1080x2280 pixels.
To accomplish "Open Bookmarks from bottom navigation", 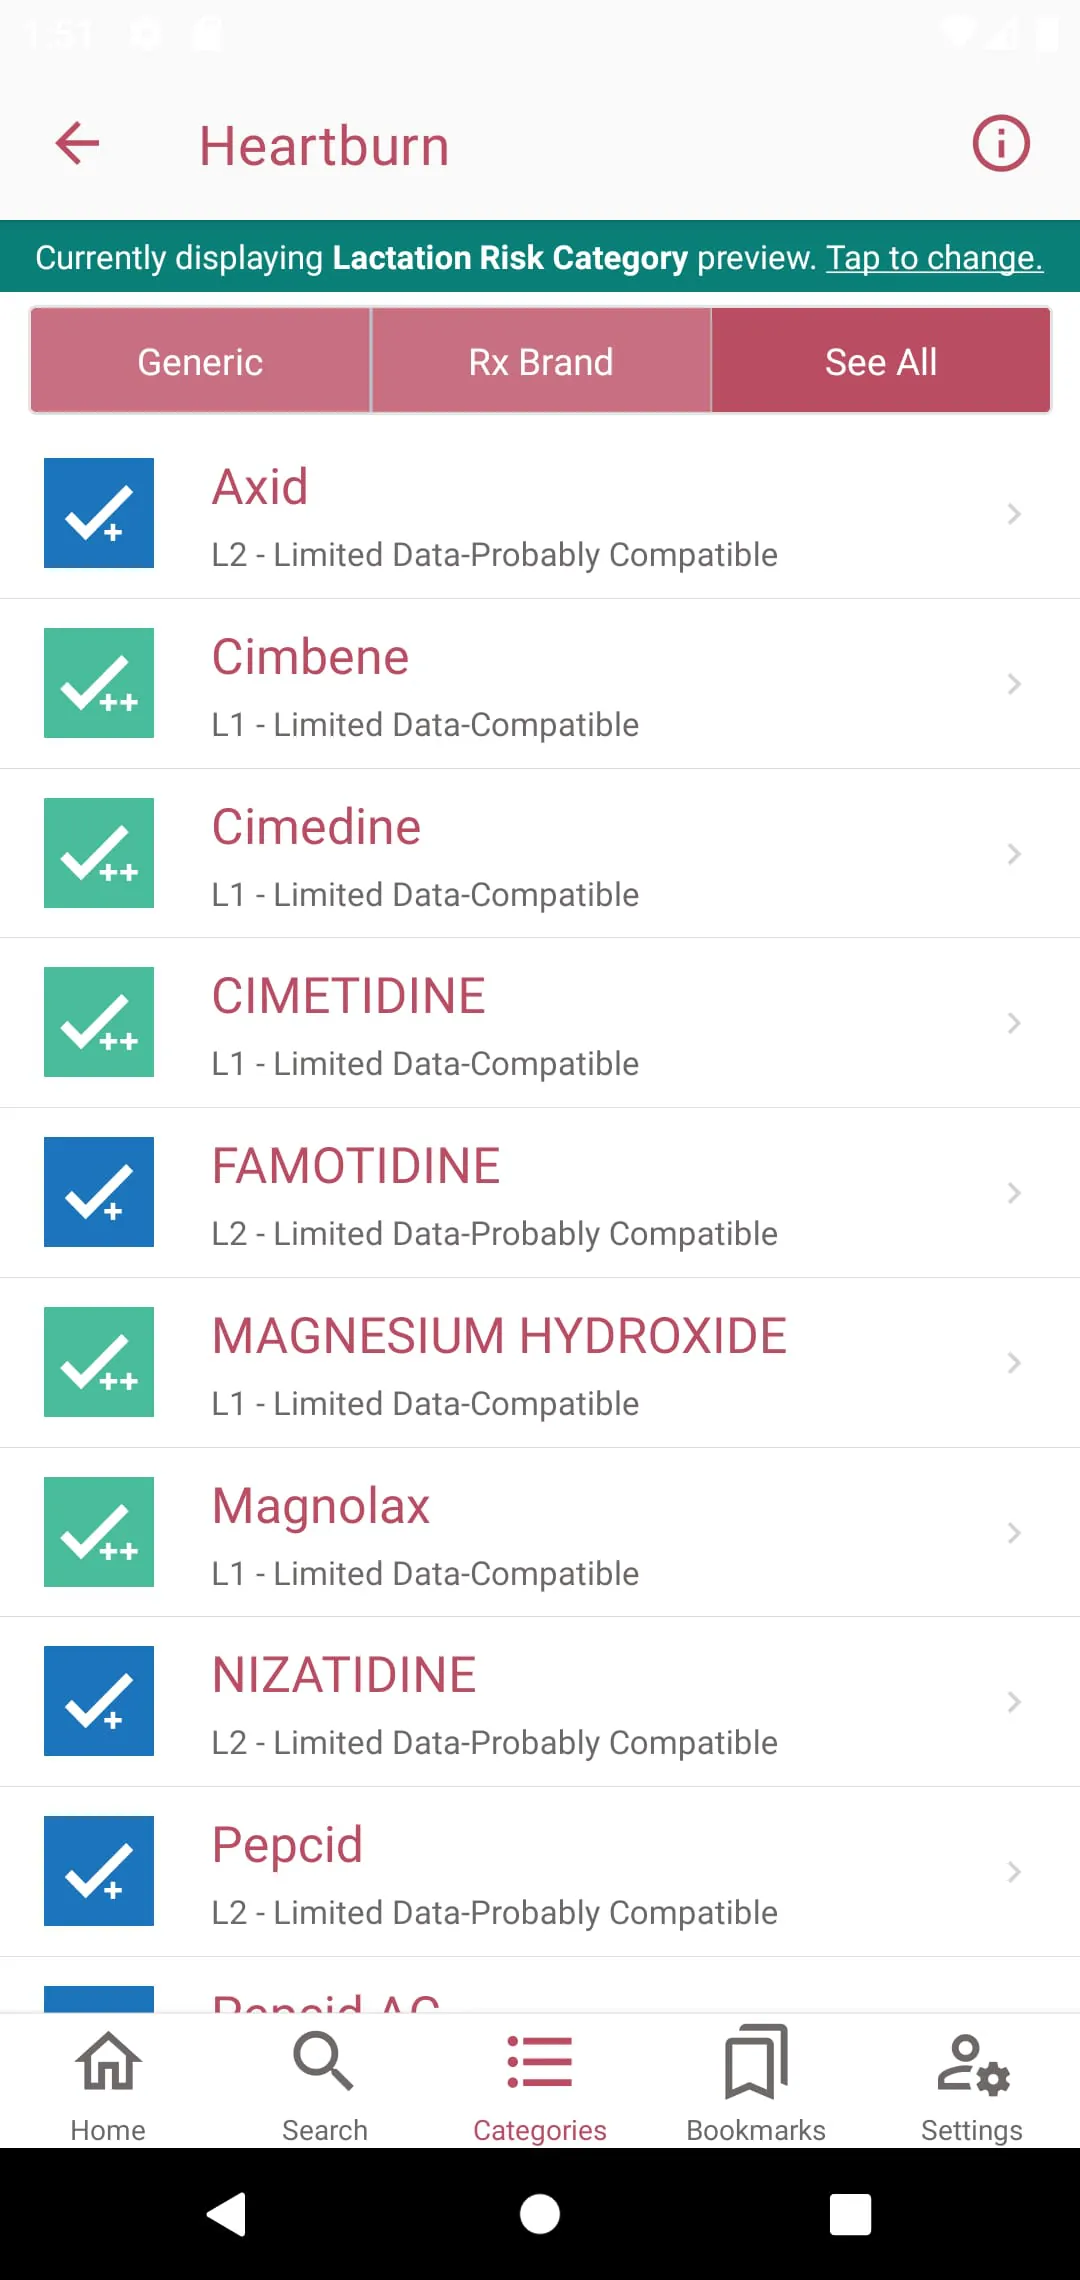I will pyautogui.click(x=756, y=2084).
